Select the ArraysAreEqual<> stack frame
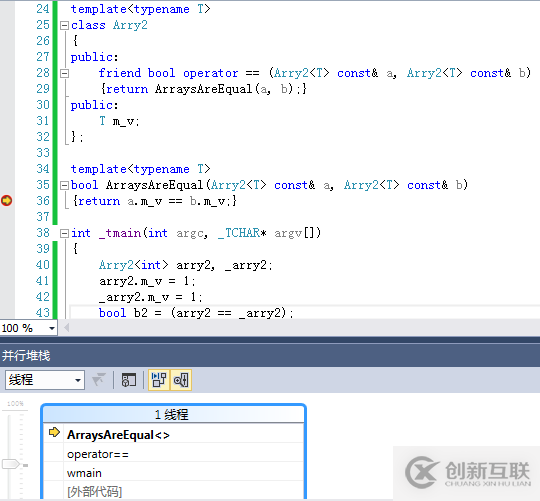The width and height of the screenshot is (540, 501). click(174, 435)
